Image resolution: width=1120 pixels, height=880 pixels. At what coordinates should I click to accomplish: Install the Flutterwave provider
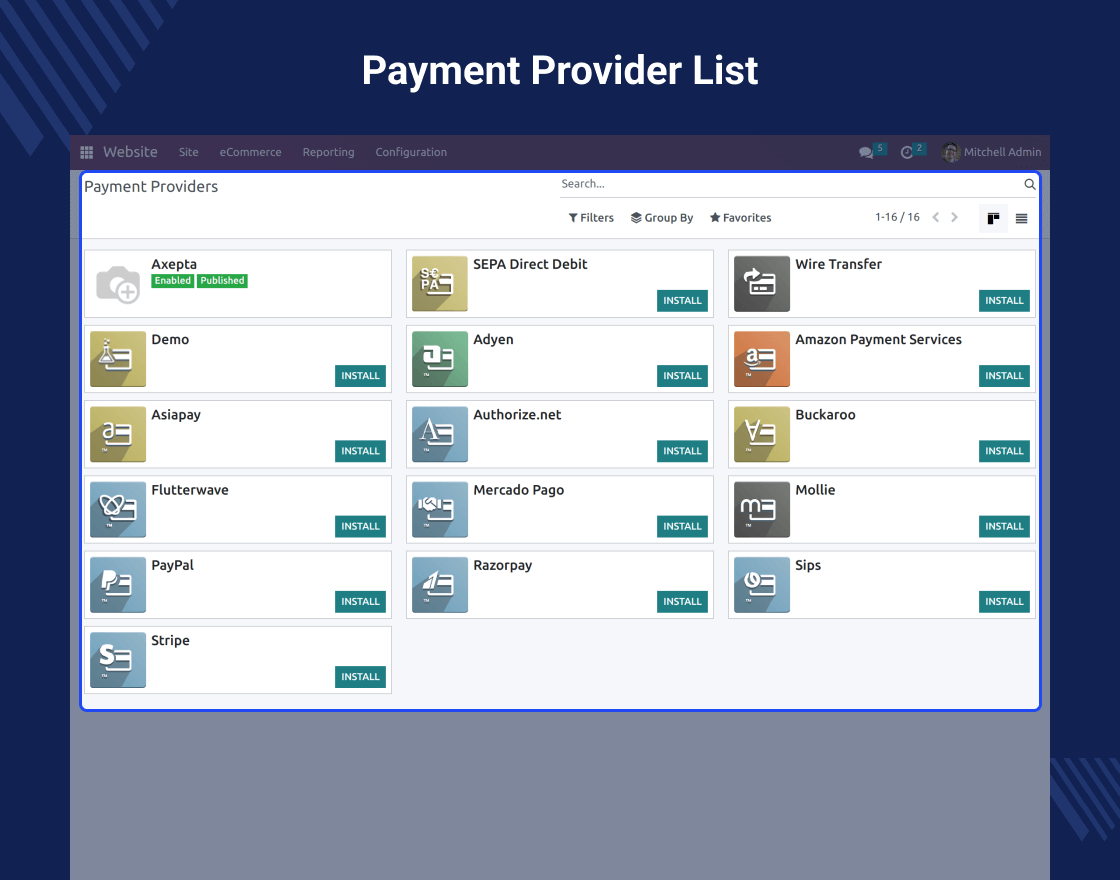tap(360, 526)
